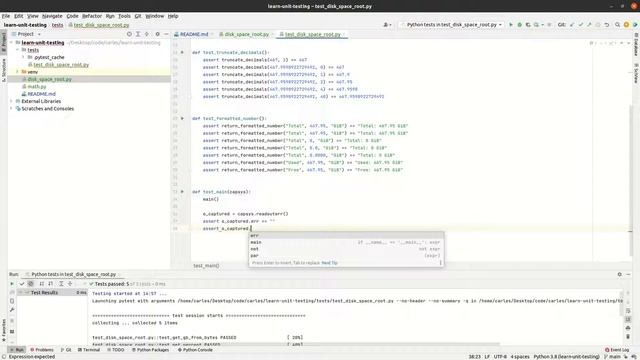Image resolution: width=640 pixels, height=360 pixels.
Task: Click the expand all test results icon
Action: [61, 284]
